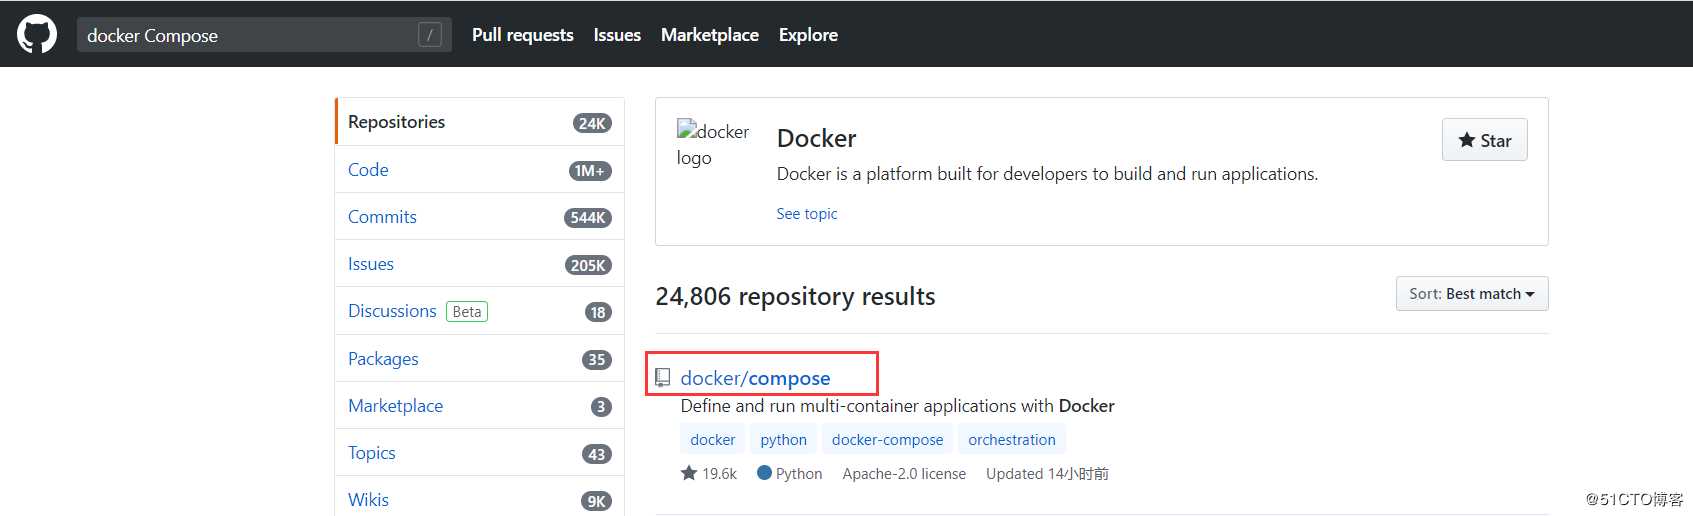Screen dimensions: 1693x516
Task: Go to the Marketplace nav link
Action: [x=709, y=35]
